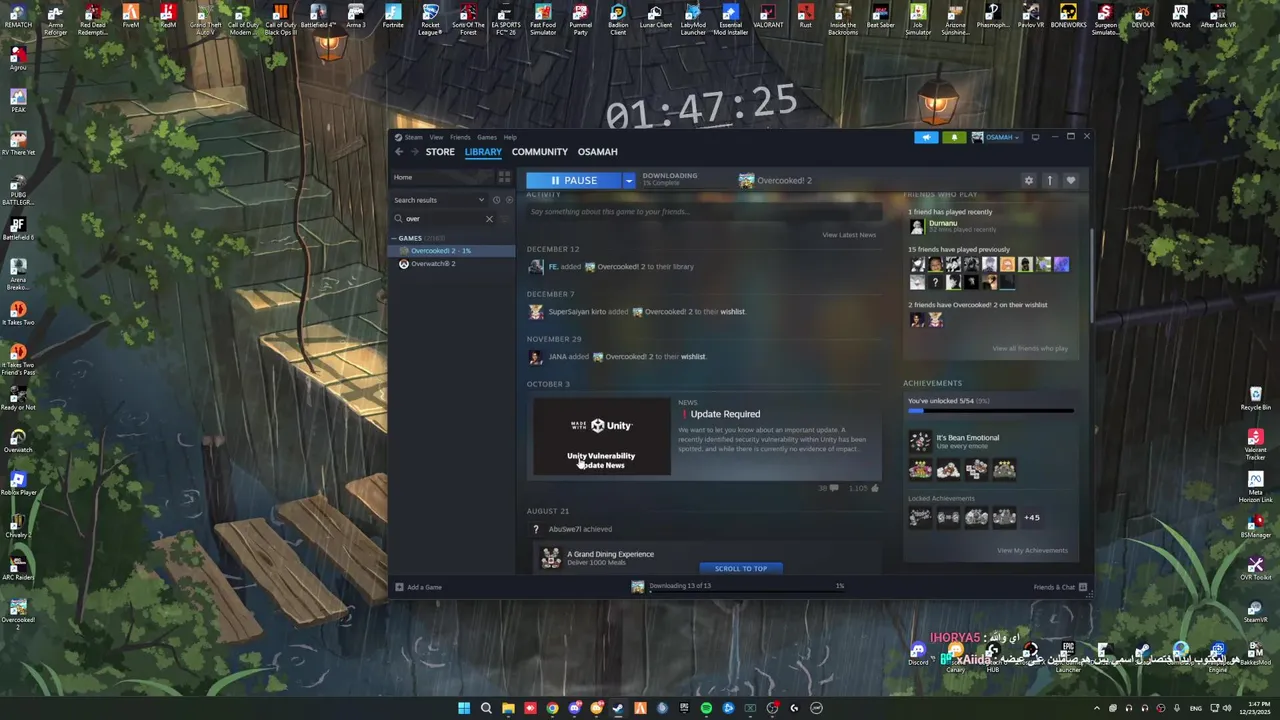Open dropdown arrow beside Pause button
The image size is (1280, 720).
click(629, 181)
